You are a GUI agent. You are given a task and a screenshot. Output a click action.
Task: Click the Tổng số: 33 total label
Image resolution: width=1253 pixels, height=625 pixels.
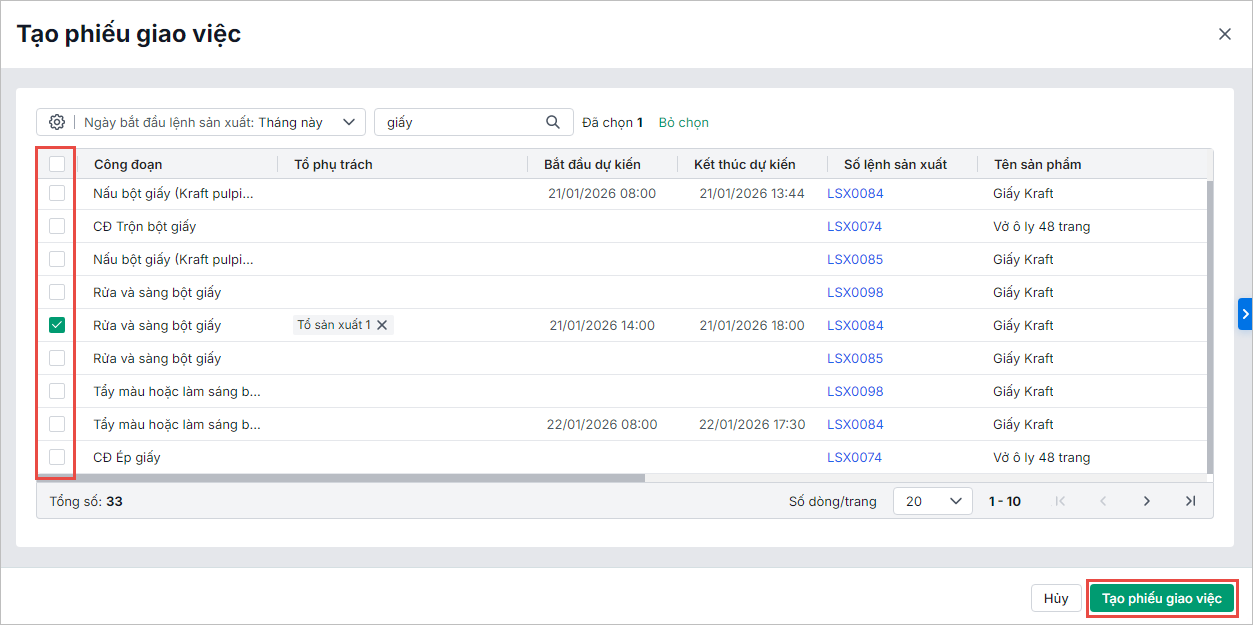tap(86, 501)
